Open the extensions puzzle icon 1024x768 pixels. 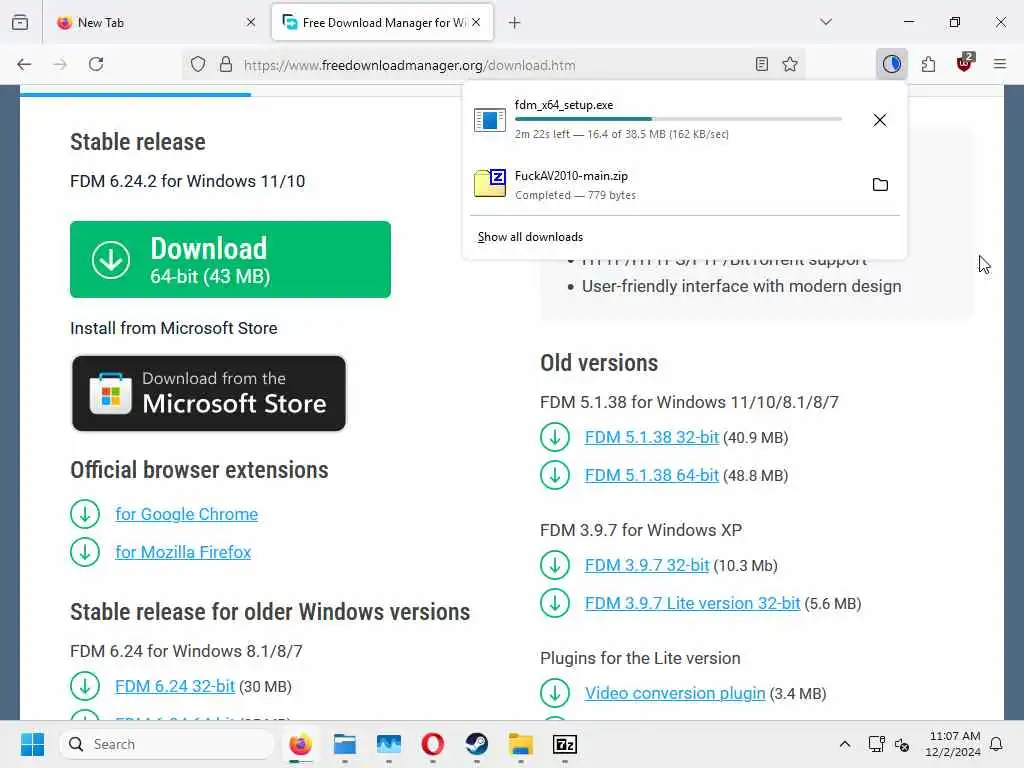928,64
